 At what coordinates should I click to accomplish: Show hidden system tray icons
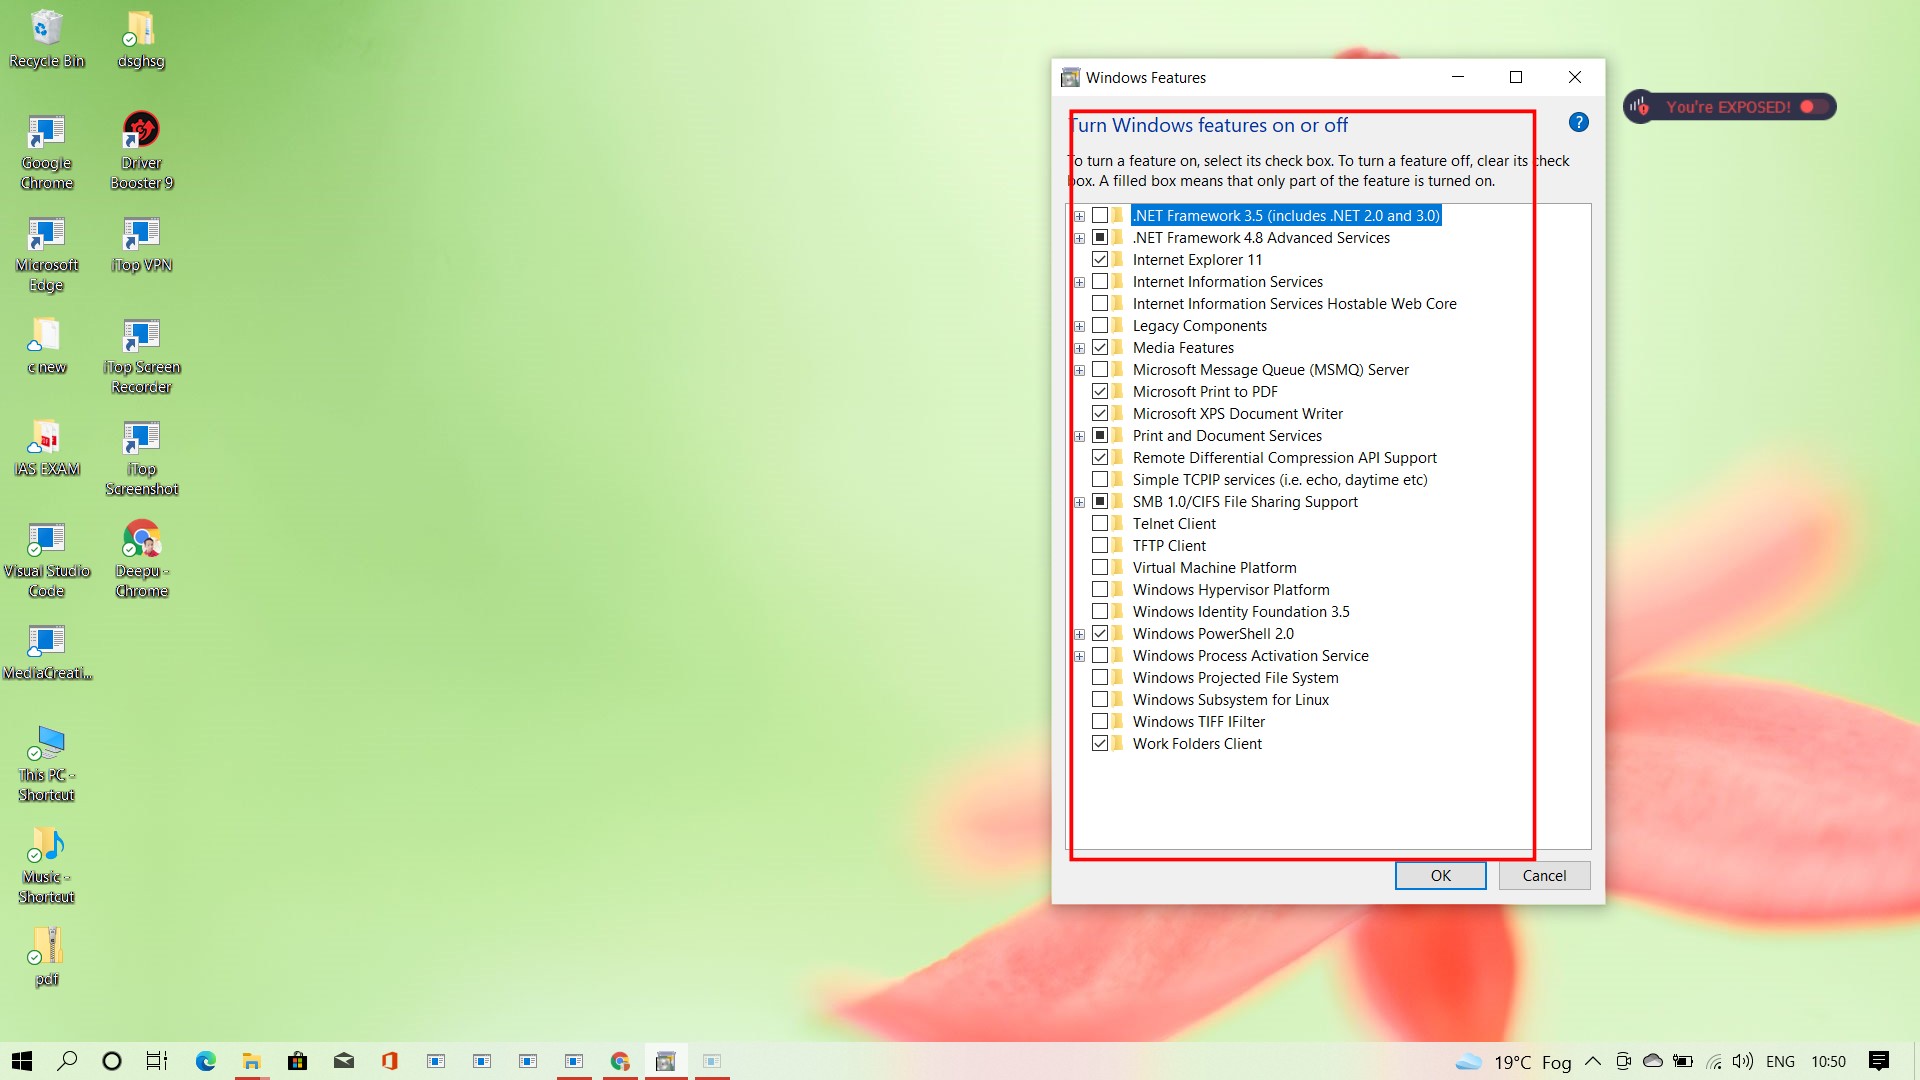[x=1593, y=1061]
